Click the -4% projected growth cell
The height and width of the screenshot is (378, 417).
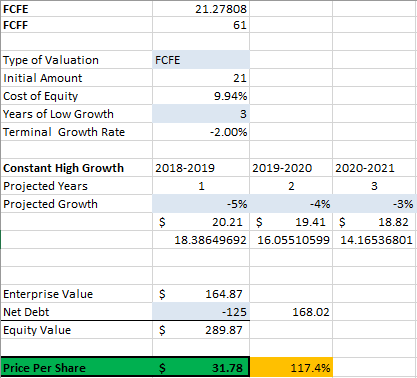pyautogui.click(x=291, y=204)
